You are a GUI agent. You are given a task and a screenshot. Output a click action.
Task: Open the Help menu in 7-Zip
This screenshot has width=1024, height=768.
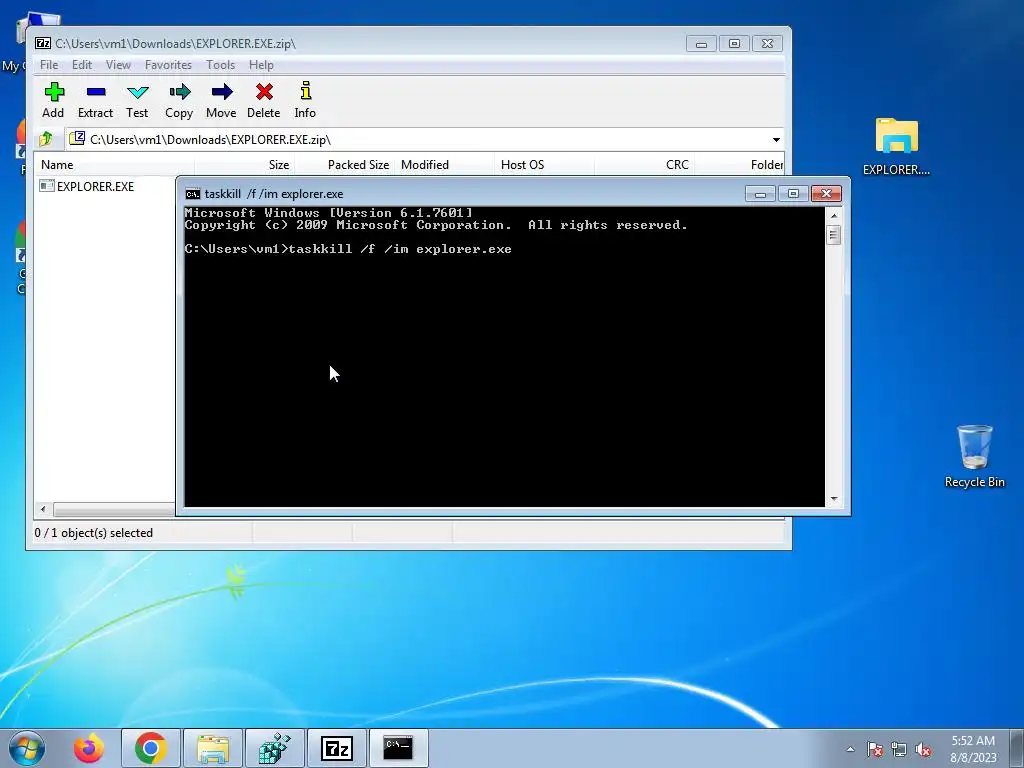click(x=261, y=65)
